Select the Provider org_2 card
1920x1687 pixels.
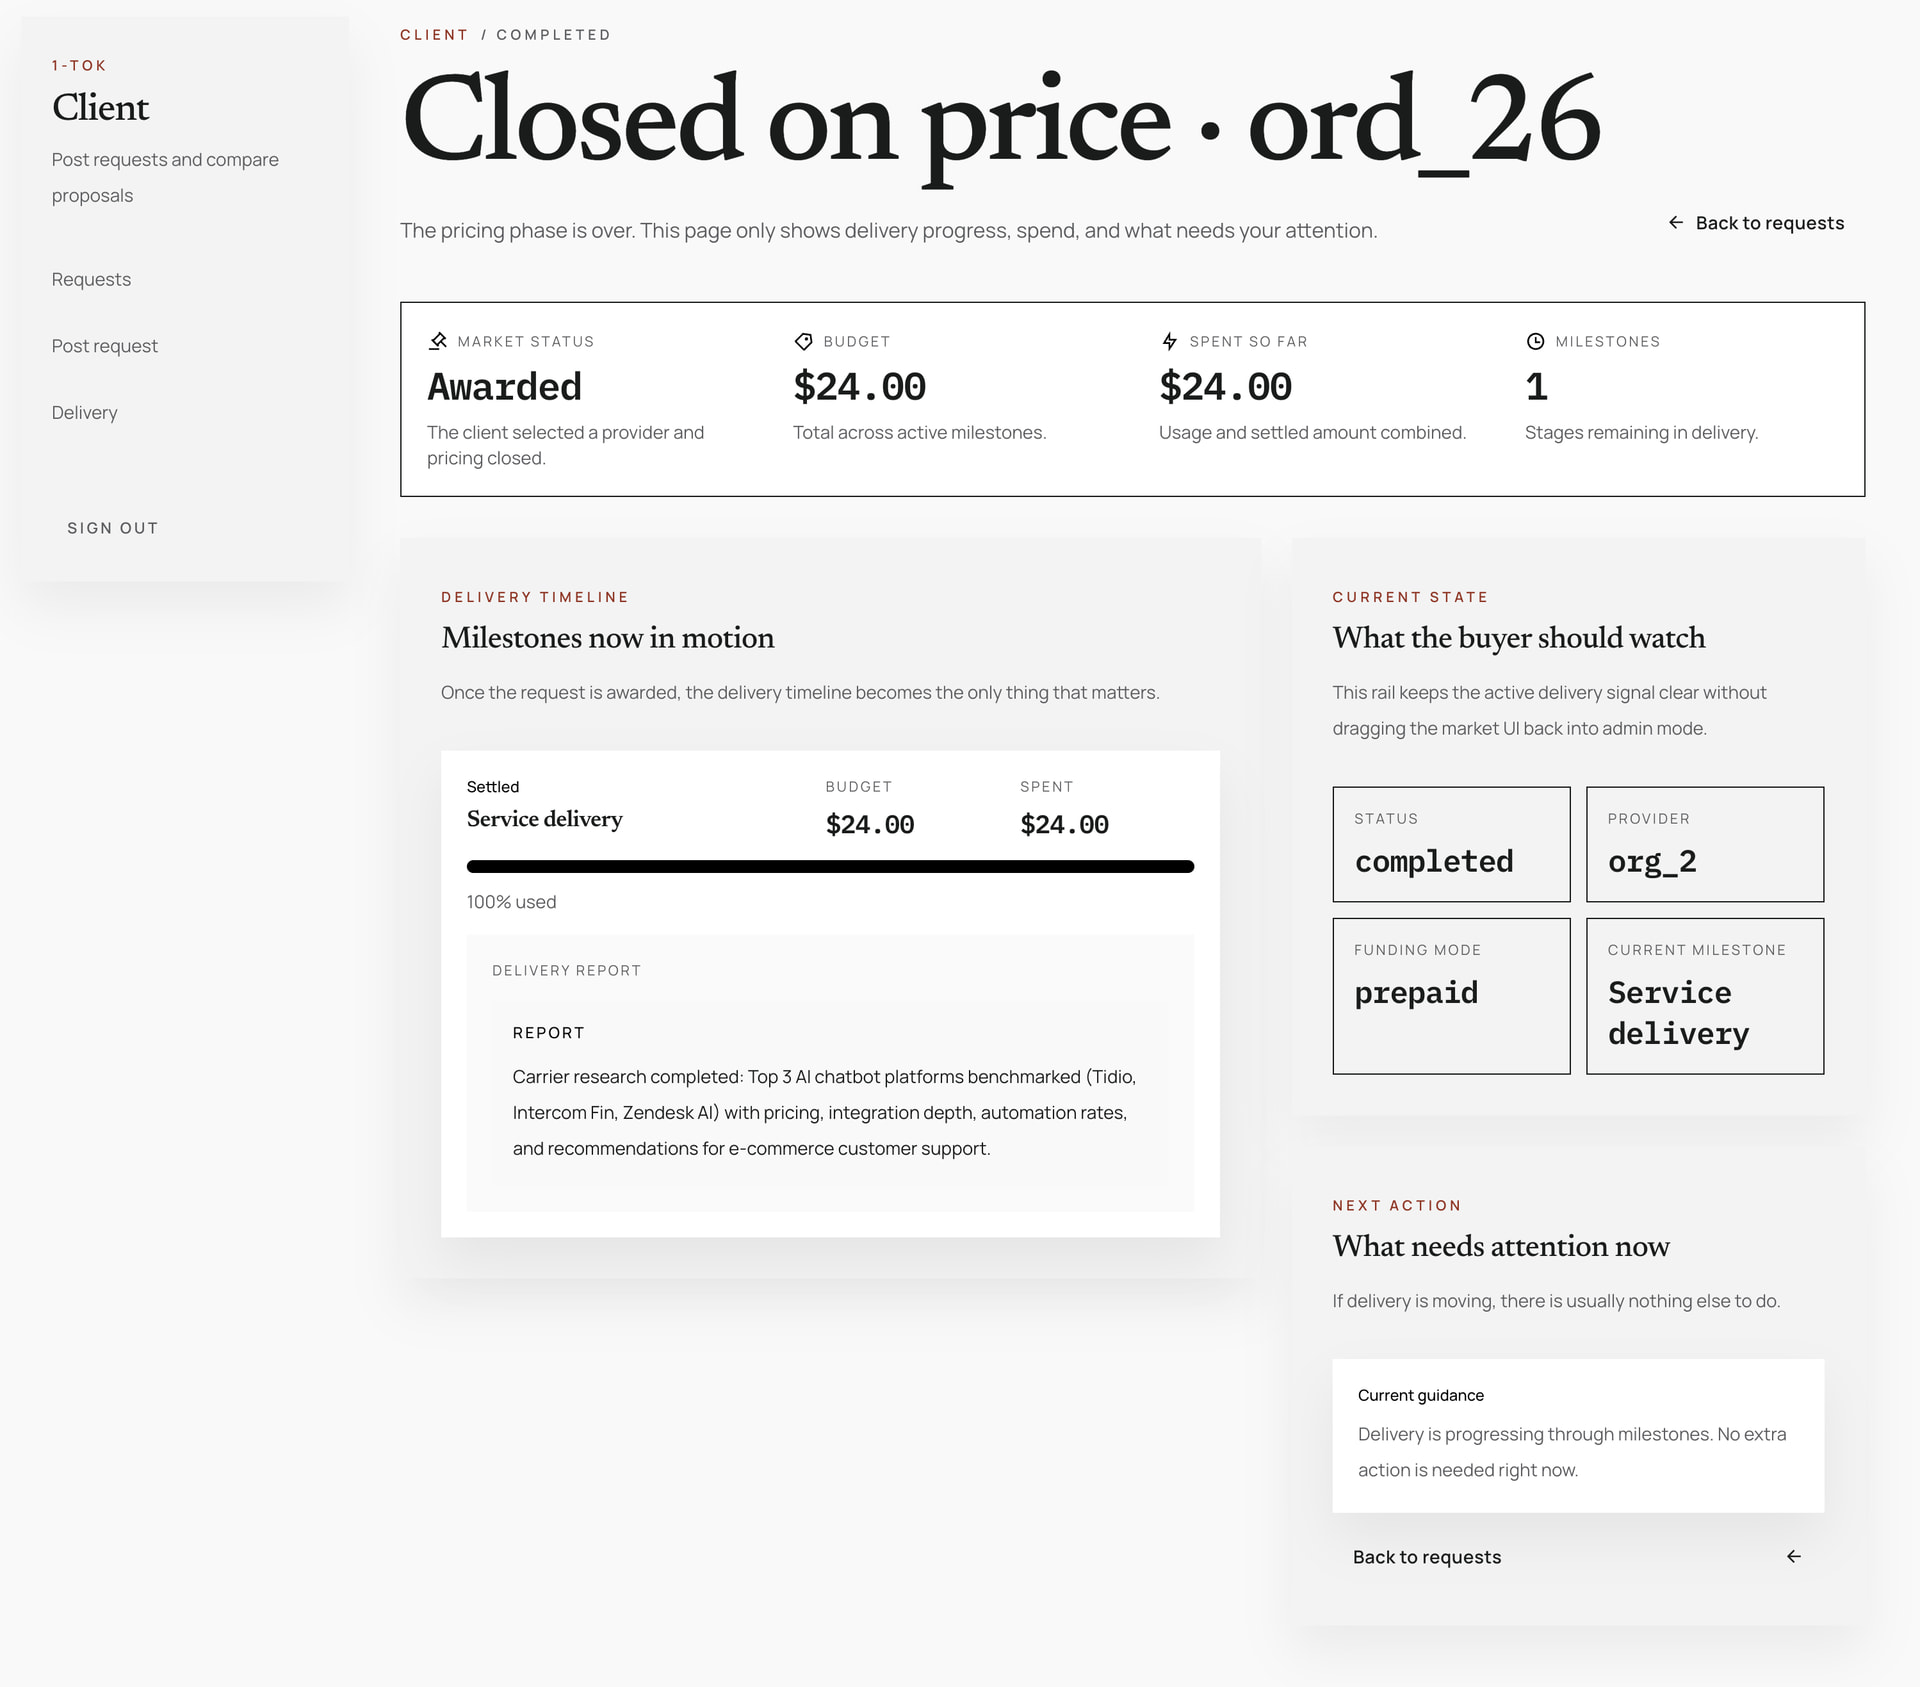pos(1705,844)
